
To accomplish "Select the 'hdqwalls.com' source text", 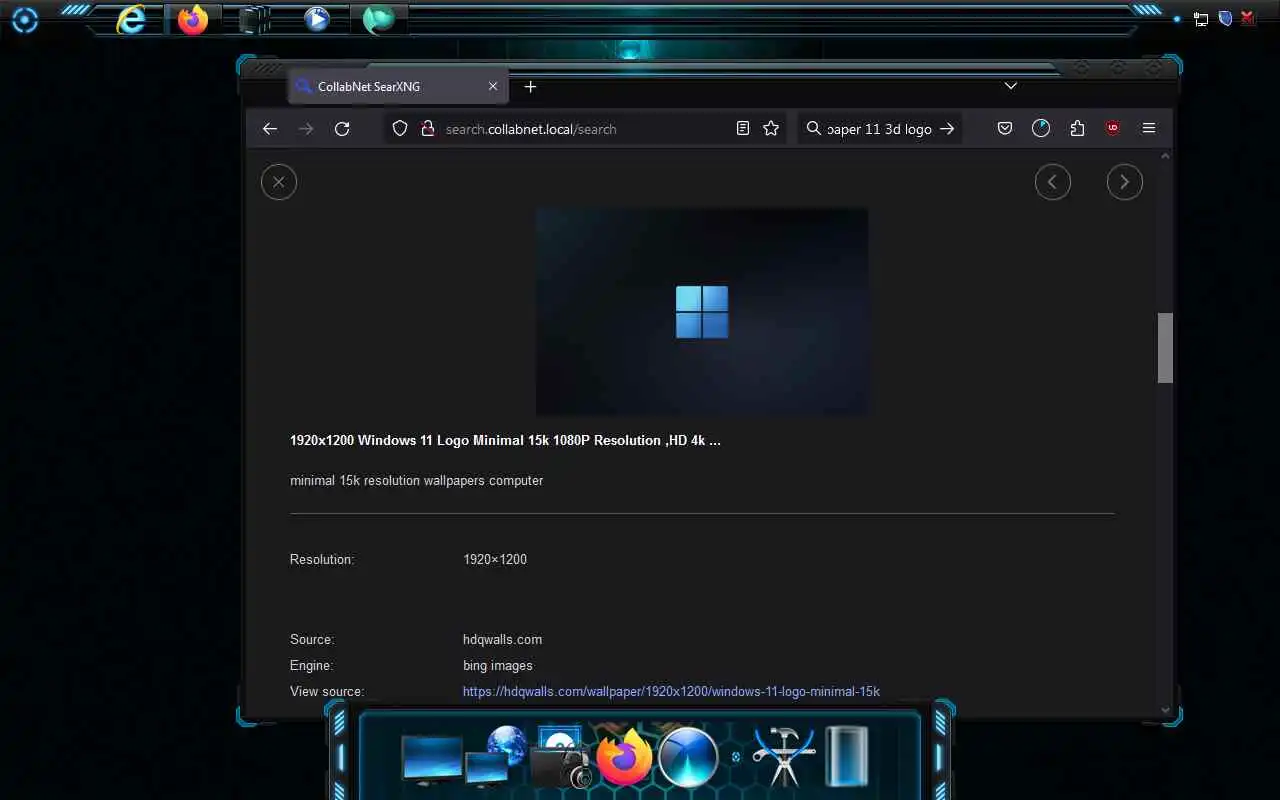I will pos(502,639).
